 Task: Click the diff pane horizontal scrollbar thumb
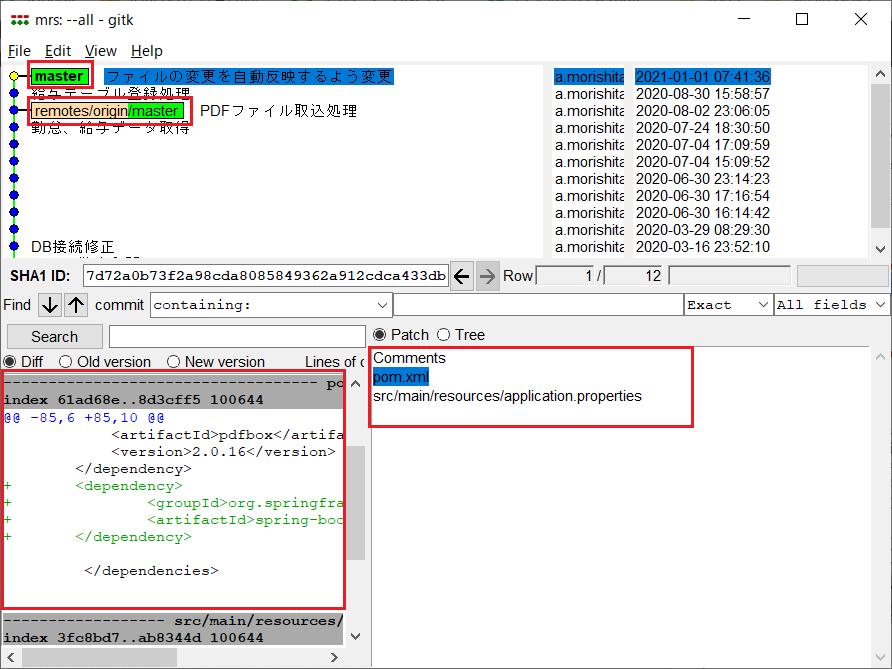[100, 658]
